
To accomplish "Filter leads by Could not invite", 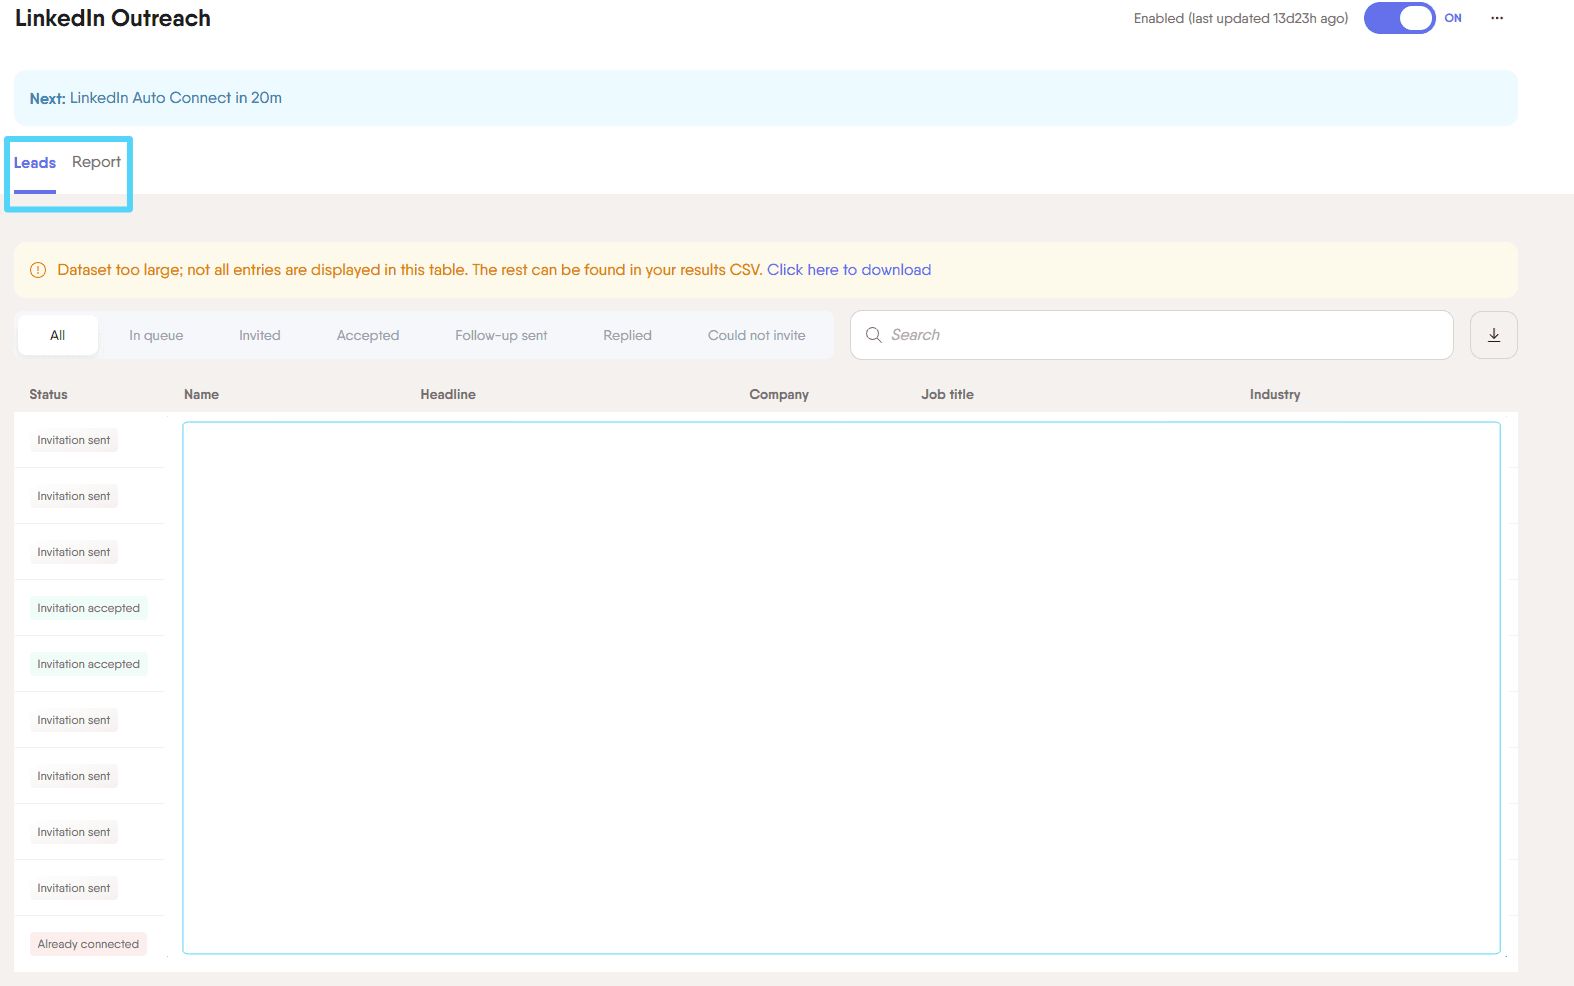I will [x=757, y=335].
